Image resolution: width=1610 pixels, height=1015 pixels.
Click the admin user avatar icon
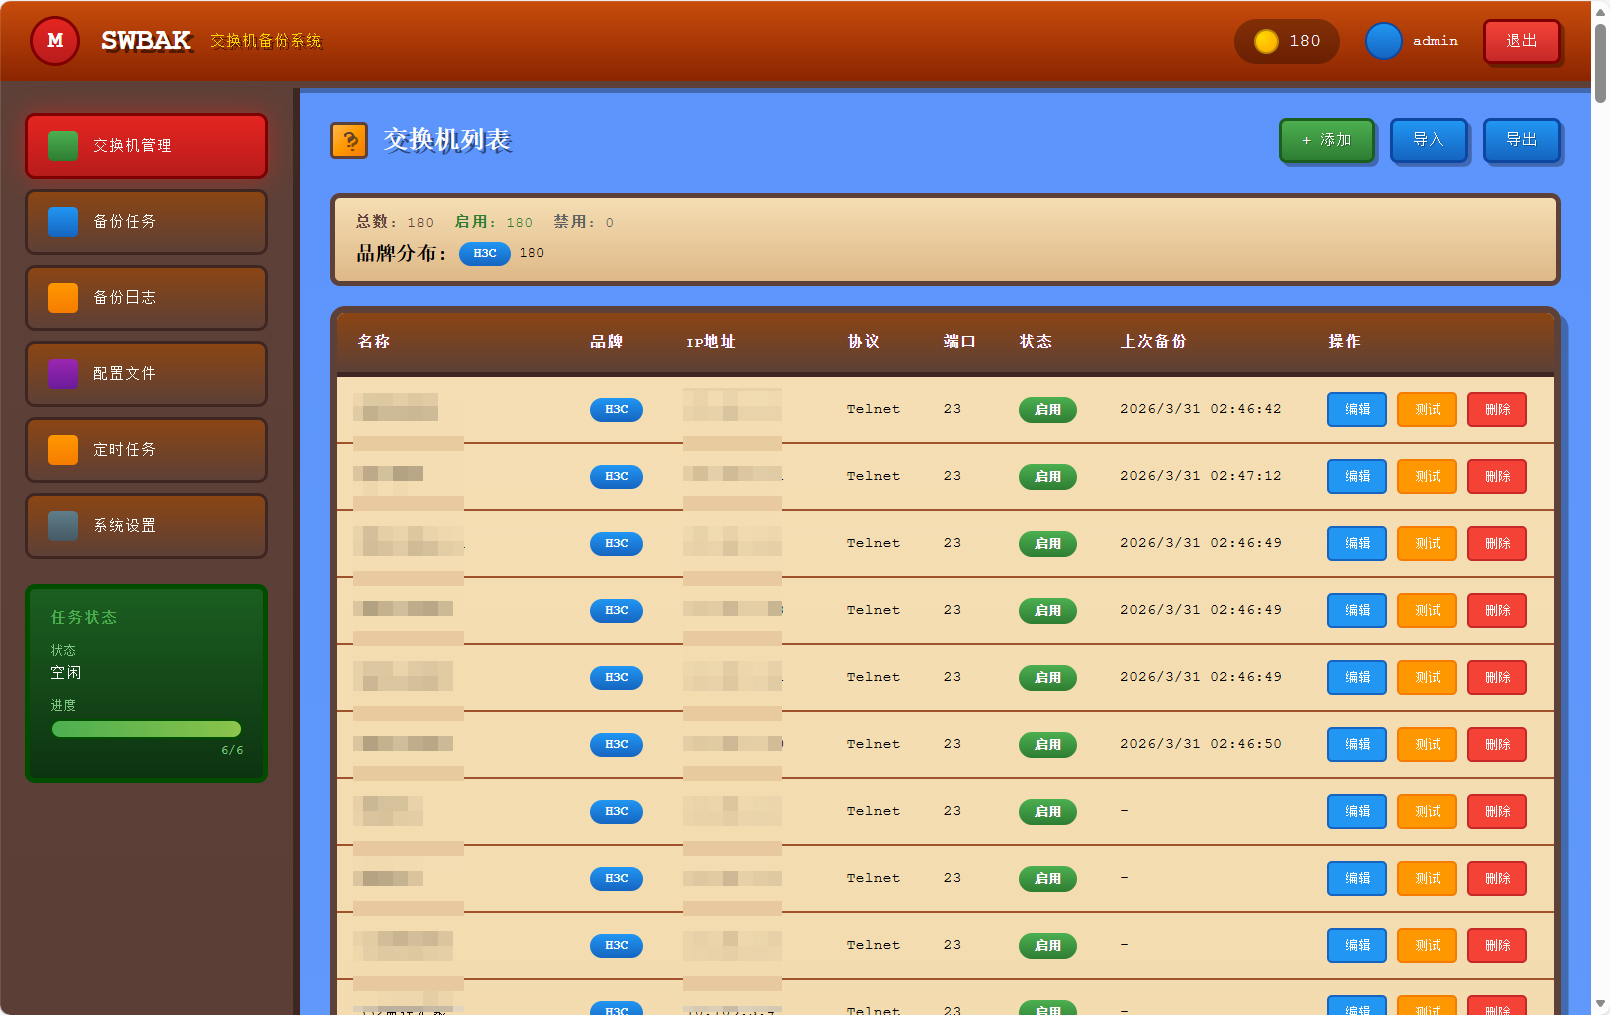[x=1383, y=41]
